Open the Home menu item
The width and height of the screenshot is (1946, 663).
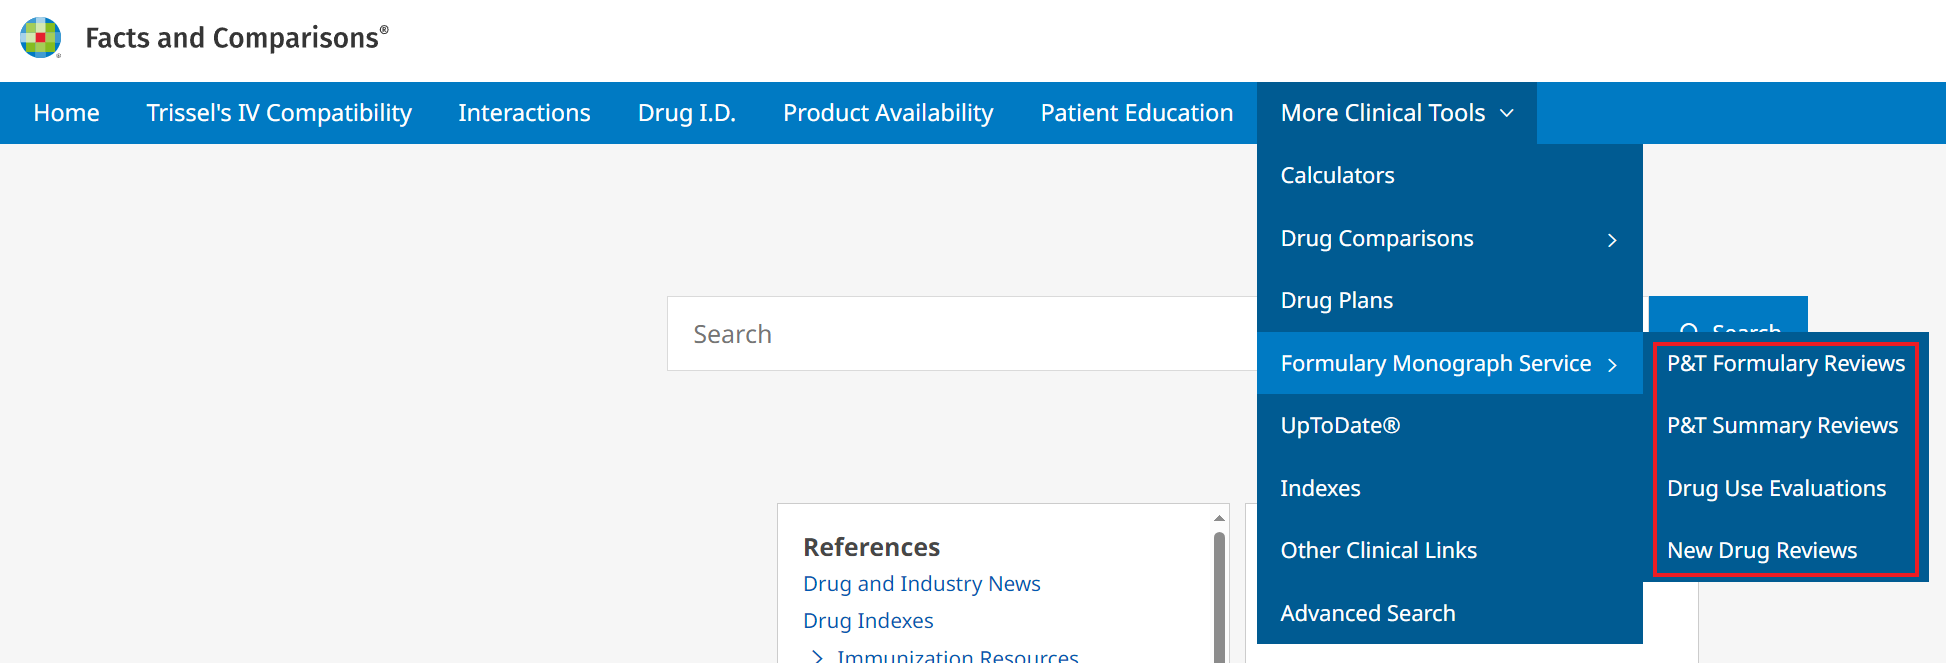click(x=66, y=113)
